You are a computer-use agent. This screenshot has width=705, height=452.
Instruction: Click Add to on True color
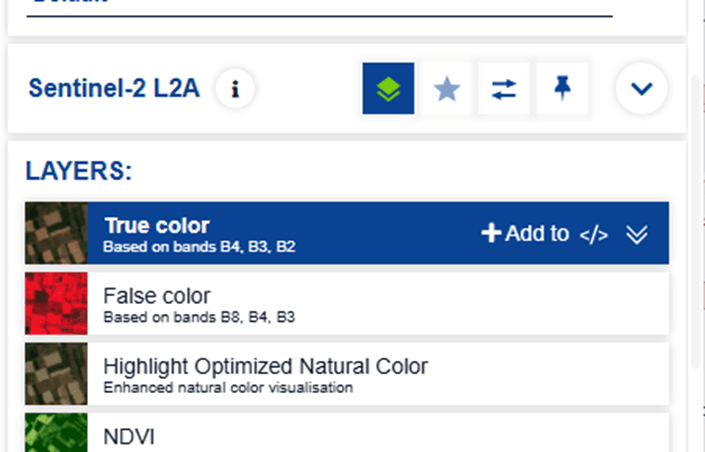[525, 234]
